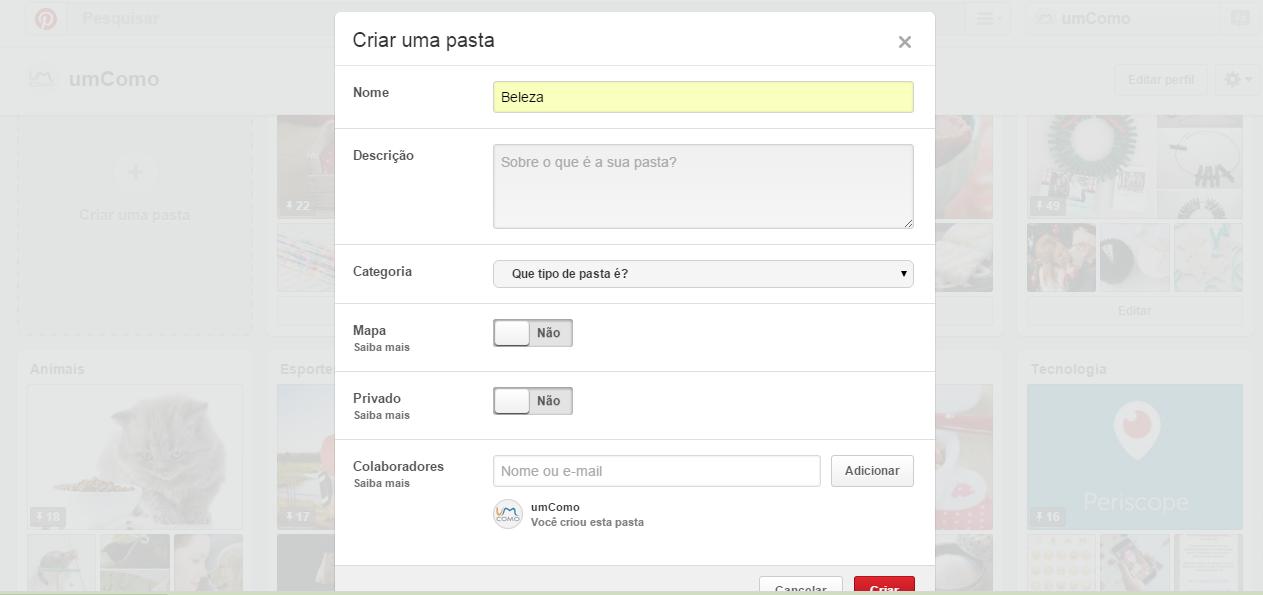The height and width of the screenshot is (595, 1263).
Task: Click the plus icon for new pasta
Action: 135,172
